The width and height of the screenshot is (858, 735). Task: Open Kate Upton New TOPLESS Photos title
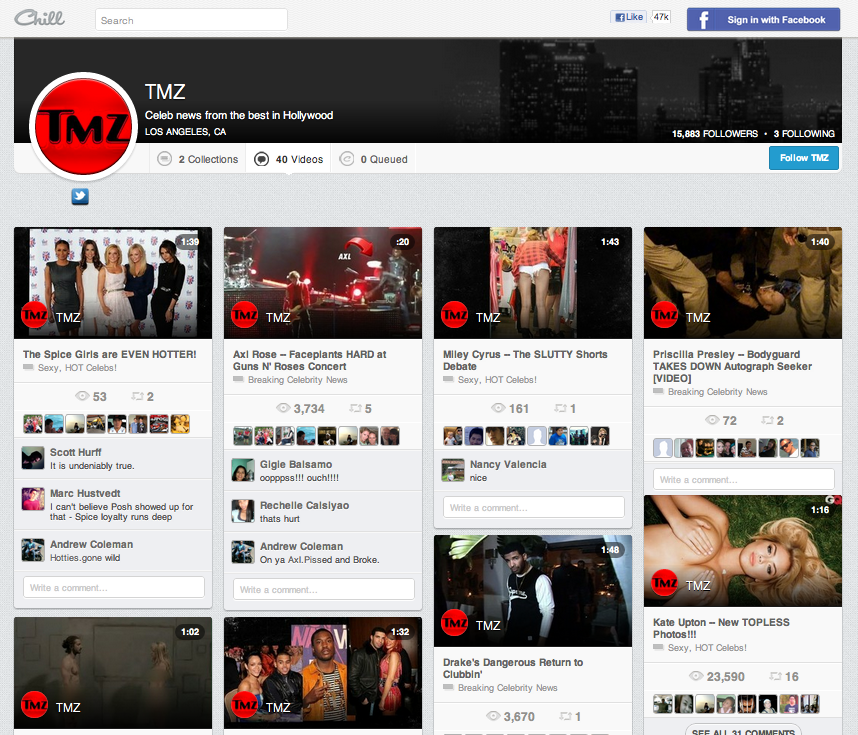721,628
